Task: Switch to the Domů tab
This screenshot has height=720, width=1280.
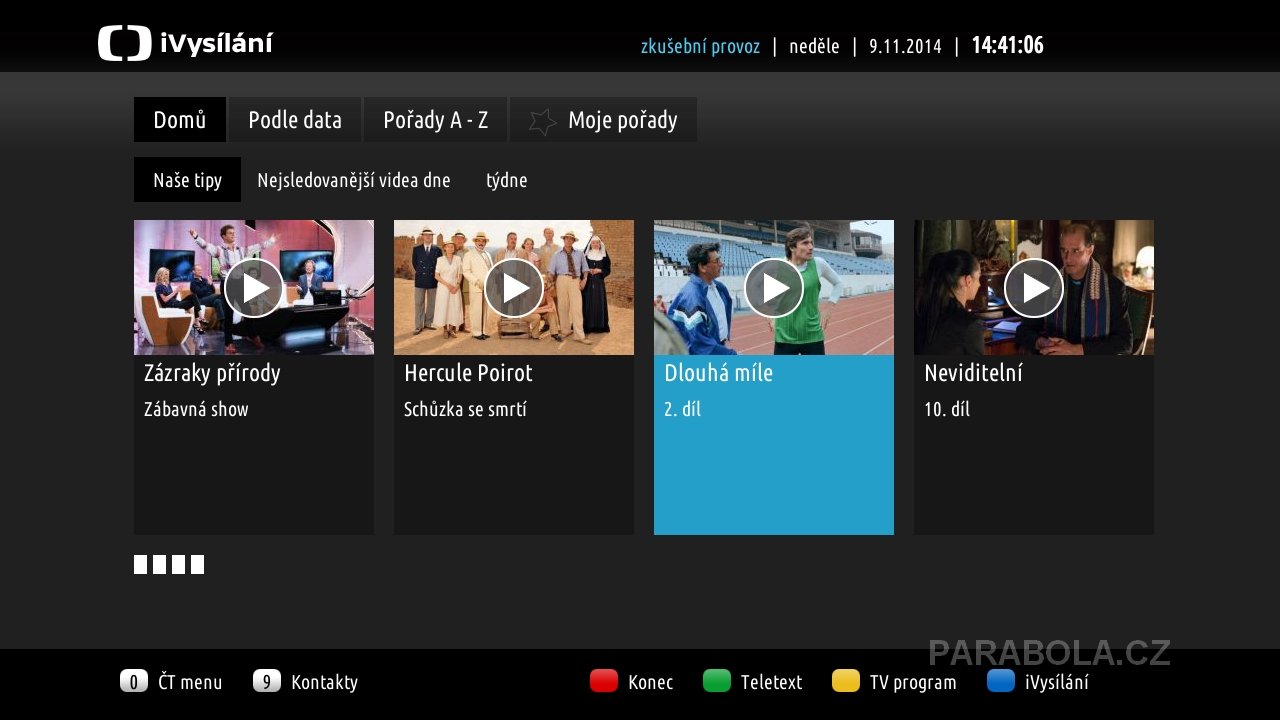Action: click(x=180, y=120)
